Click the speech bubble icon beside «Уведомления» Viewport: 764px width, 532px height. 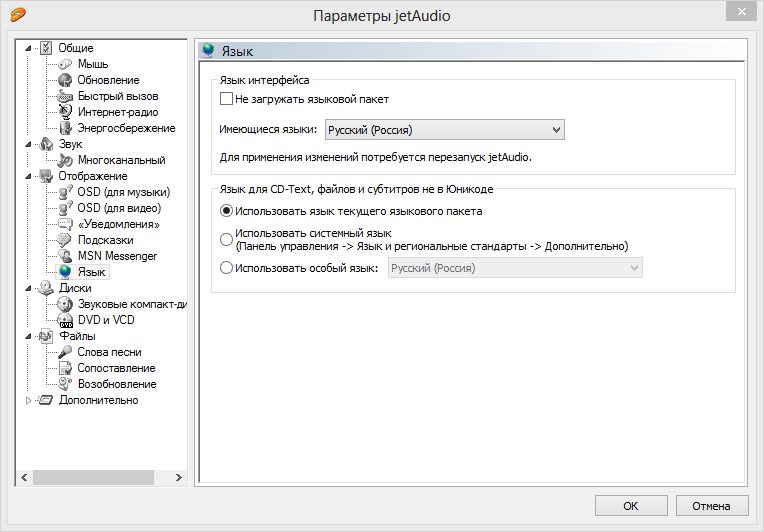[x=65, y=224]
